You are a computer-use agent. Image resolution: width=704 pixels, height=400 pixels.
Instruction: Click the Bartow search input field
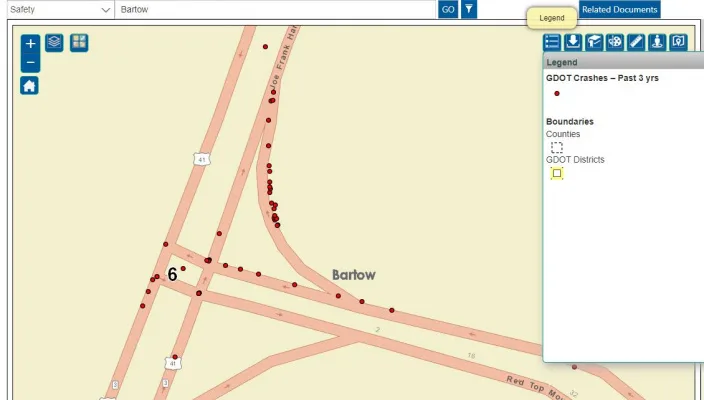coord(276,9)
